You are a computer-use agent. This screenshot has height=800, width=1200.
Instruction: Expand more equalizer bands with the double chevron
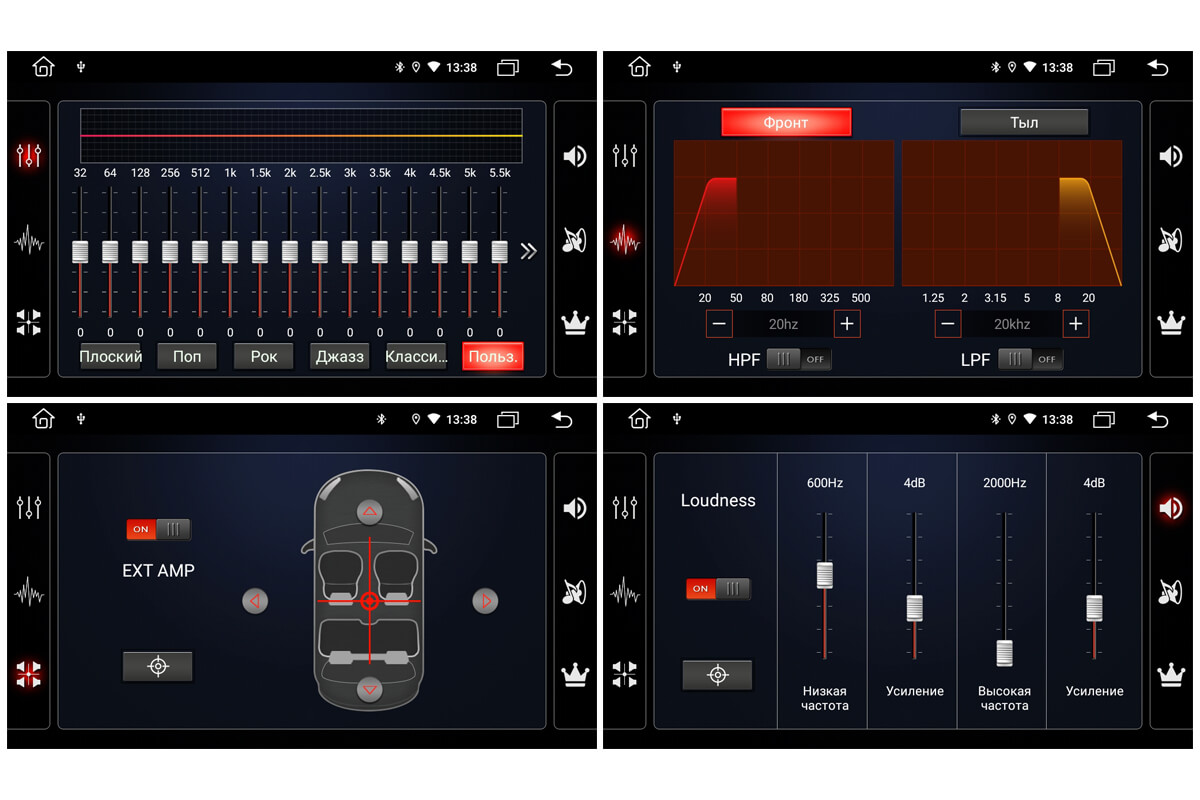pos(529,251)
